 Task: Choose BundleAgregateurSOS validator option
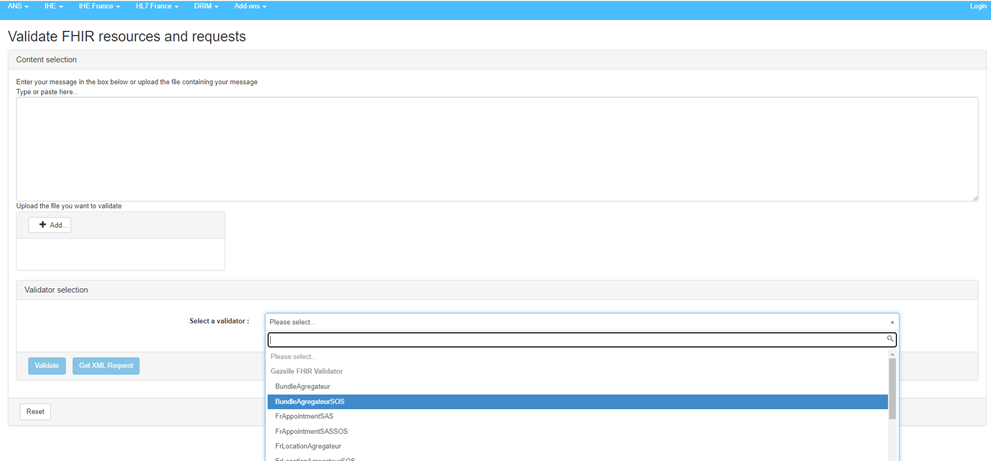point(310,401)
